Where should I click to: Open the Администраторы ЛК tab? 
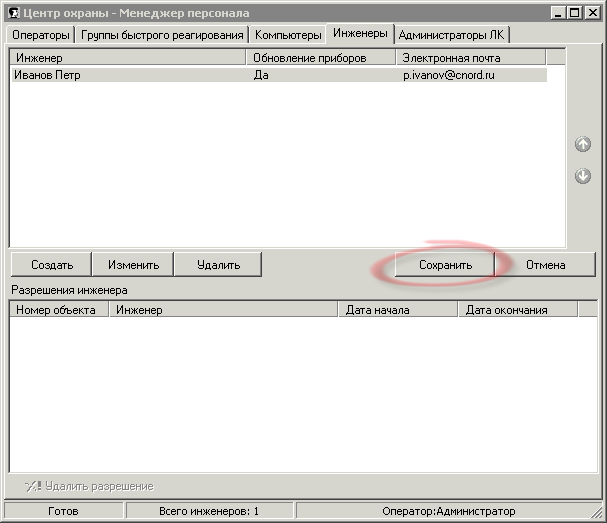[451, 35]
